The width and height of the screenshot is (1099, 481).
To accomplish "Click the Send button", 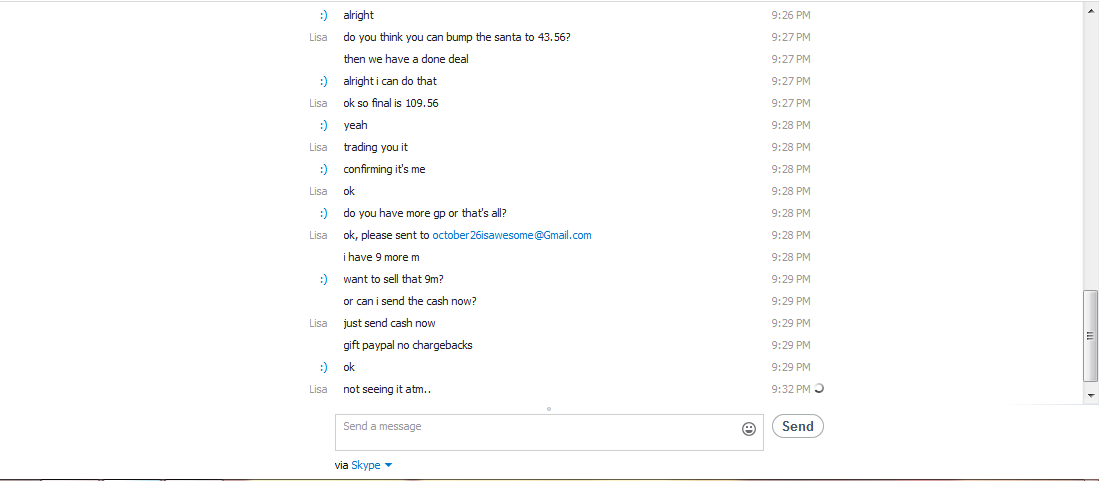I will [x=798, y=426].
